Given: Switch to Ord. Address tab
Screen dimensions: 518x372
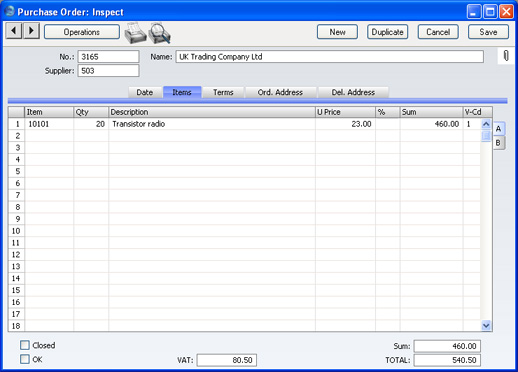Looking at the screenshot, I should [x=280, y=92].
